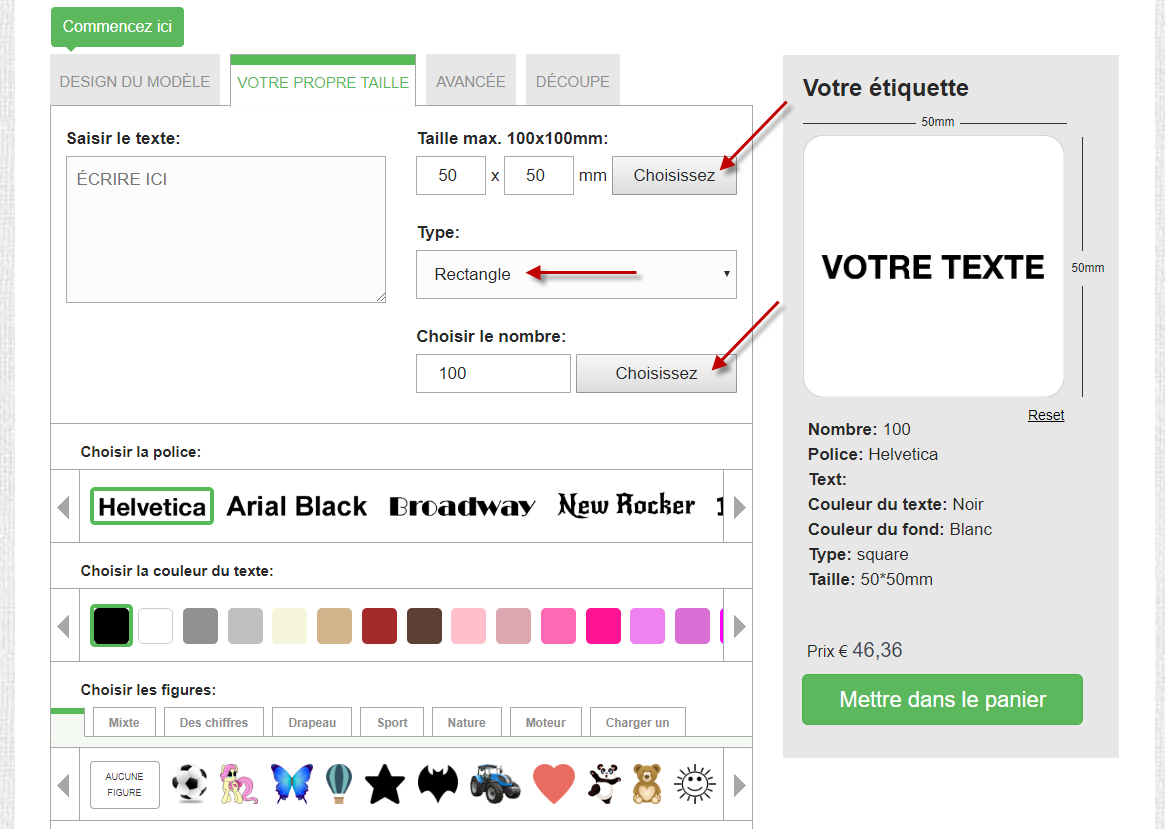The width and height of the screenshot is (1165, 829).
Task: Open the Drapeau figures tab
Action: [x=312, y=722]
